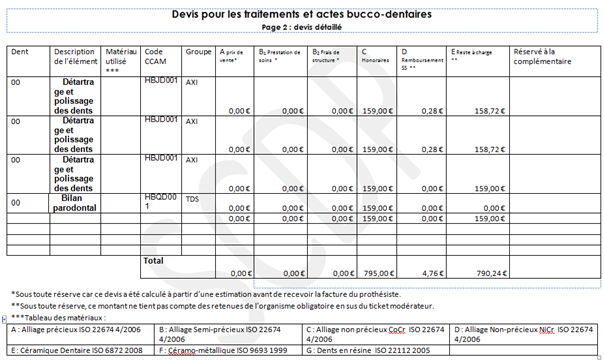This screenshot has width=604, height=361.
Task: Click the HBQD001 code cell
Action: (161, 203)
